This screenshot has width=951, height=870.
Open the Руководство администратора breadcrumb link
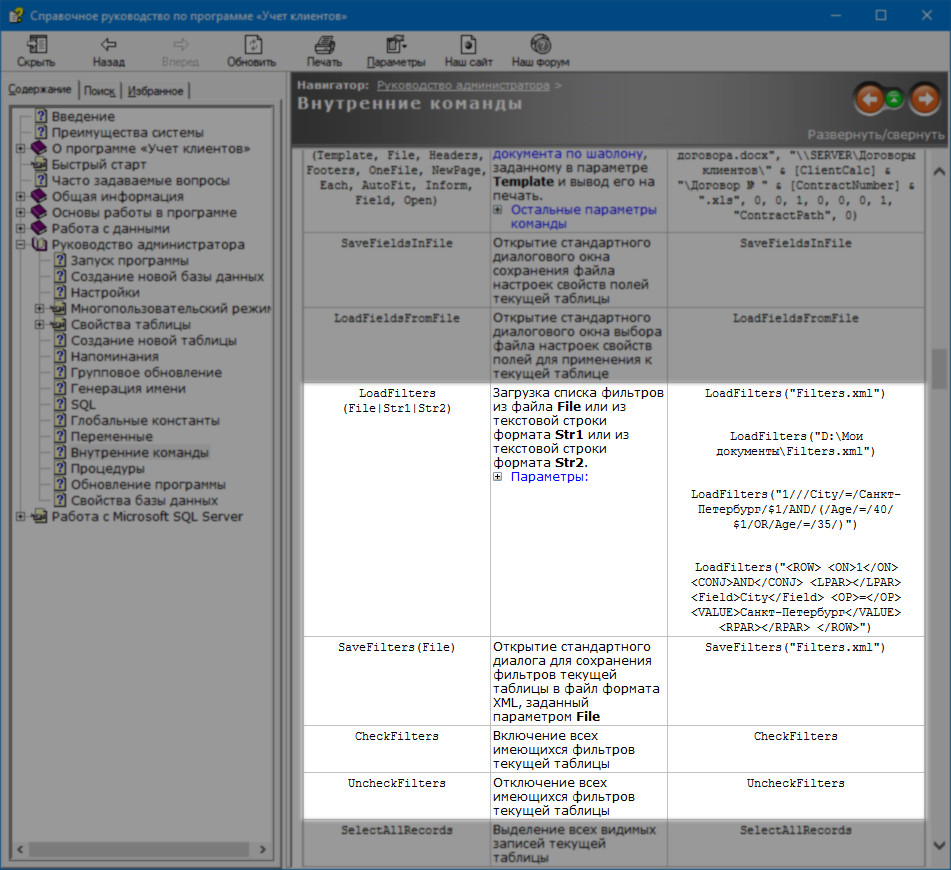(463, 86)
